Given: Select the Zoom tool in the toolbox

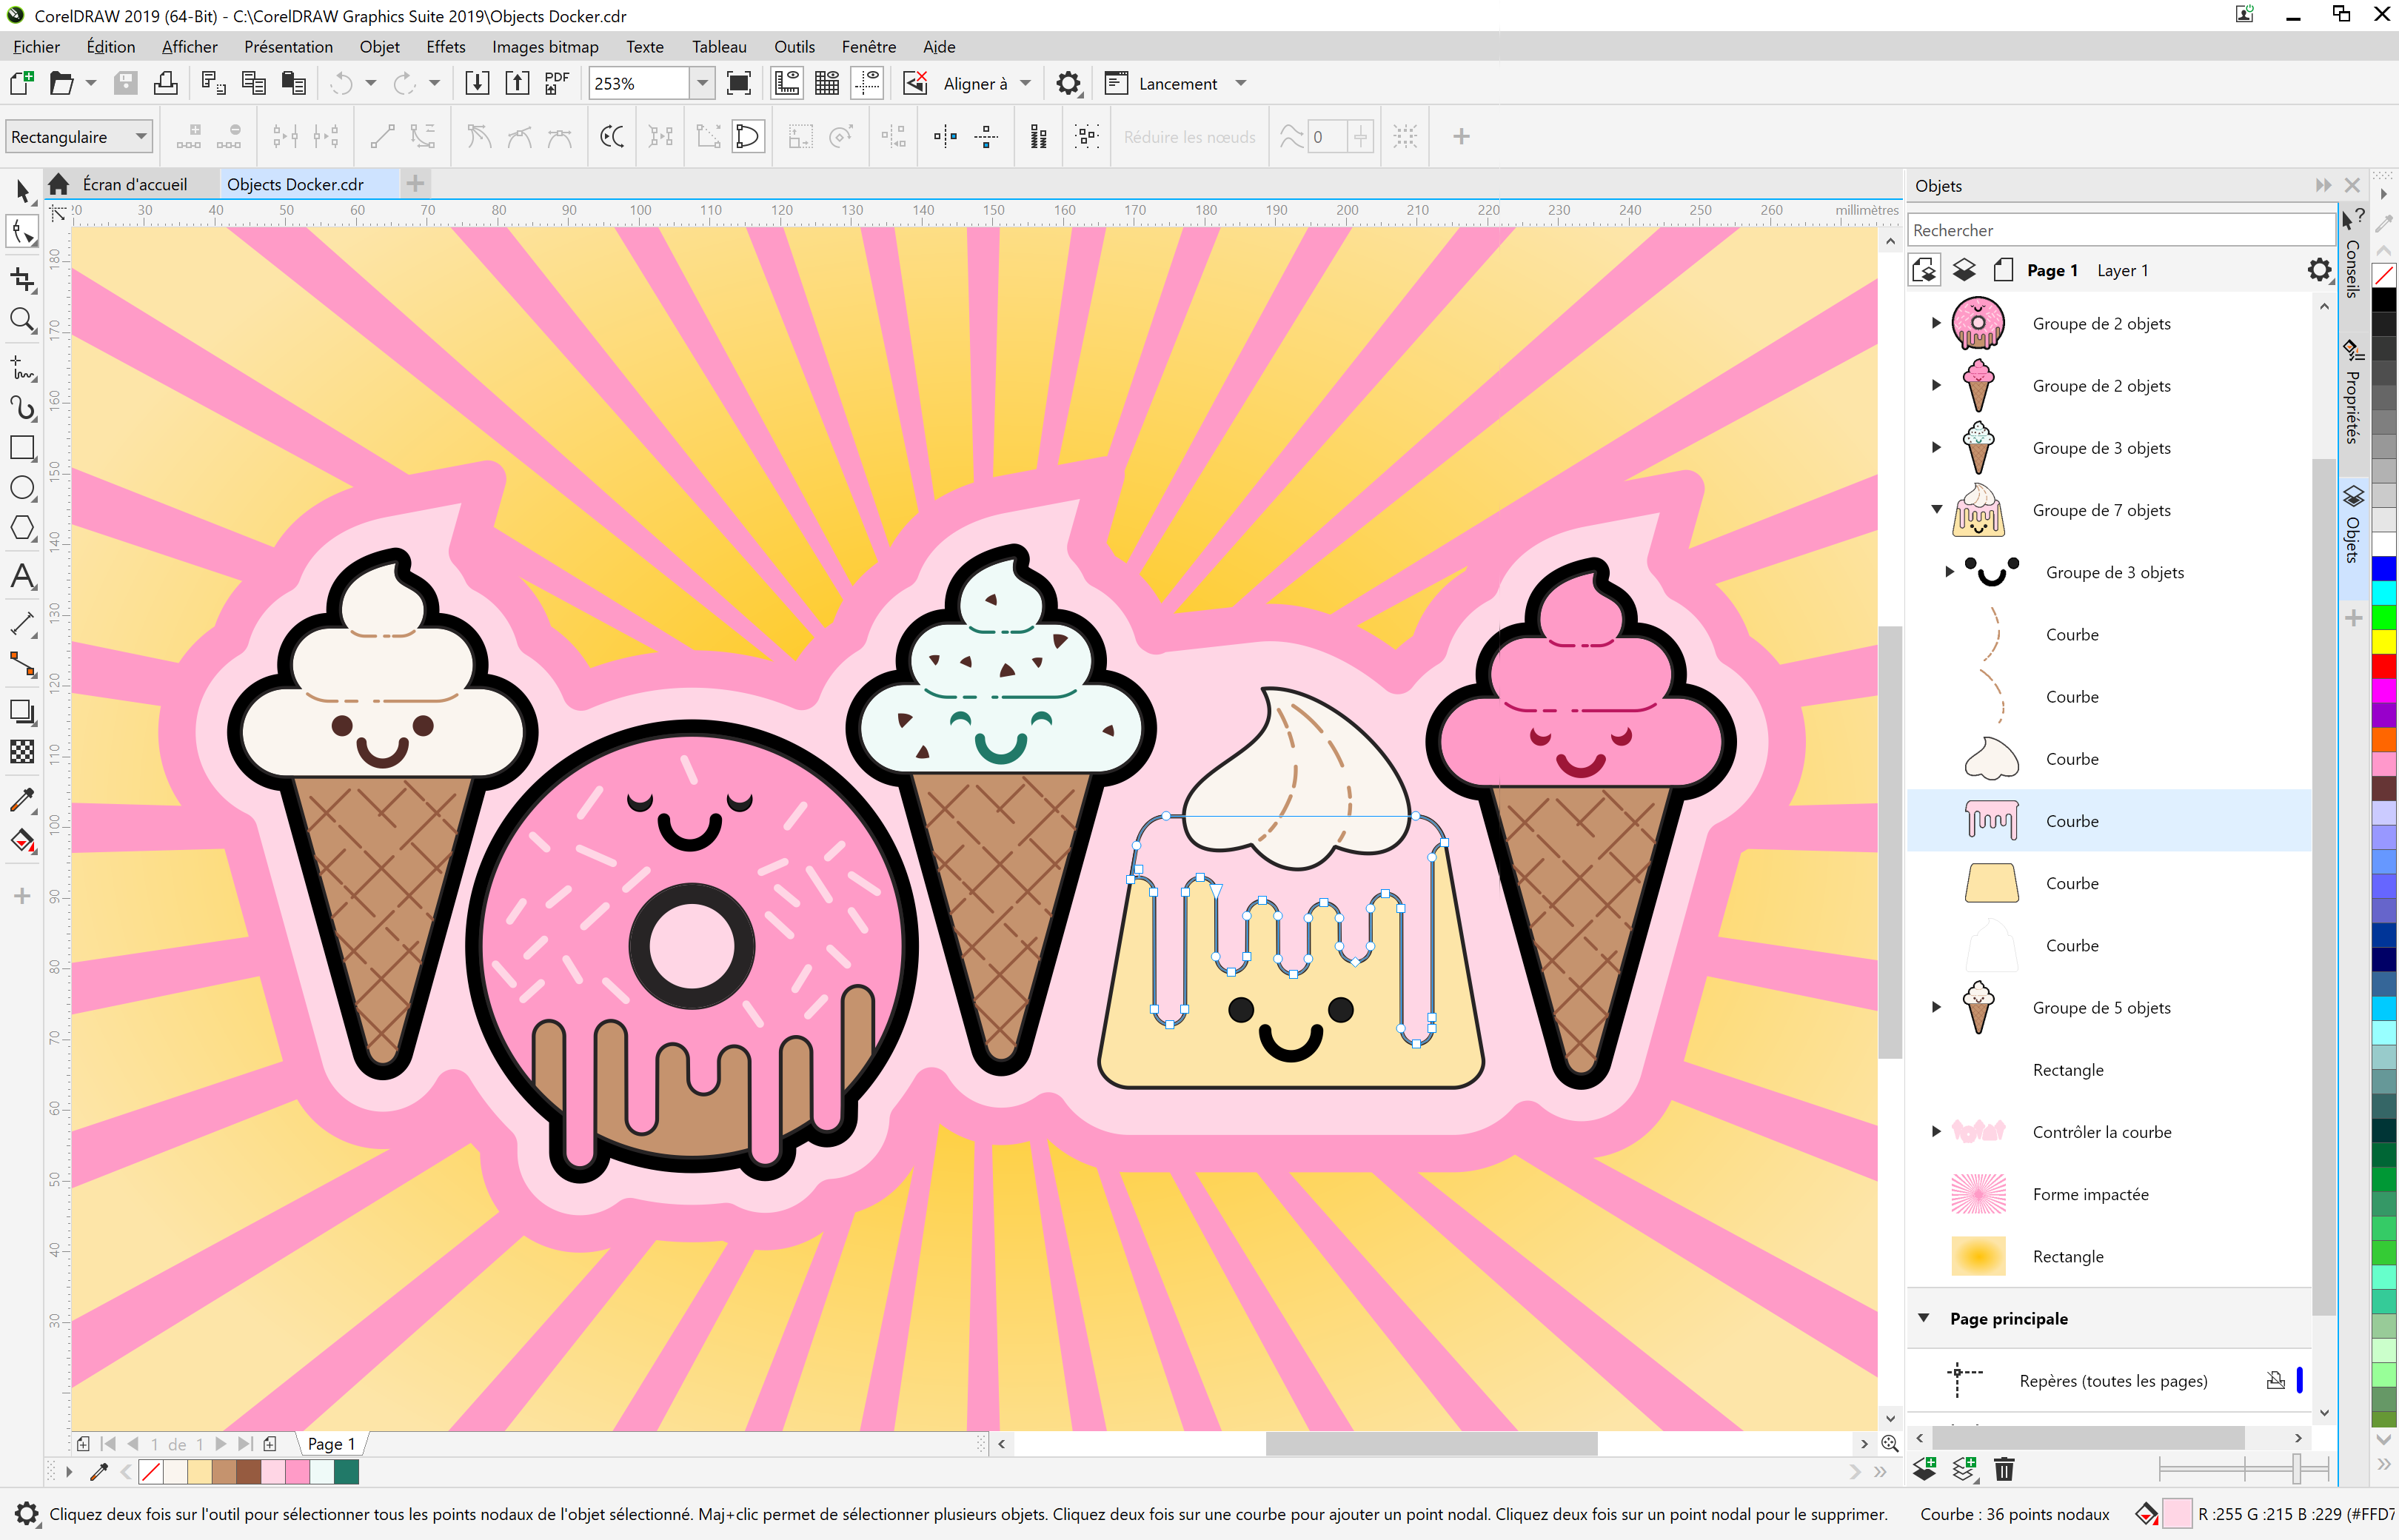Looking at the screenshot, I should pyautogui.click(x=22, y=320).
